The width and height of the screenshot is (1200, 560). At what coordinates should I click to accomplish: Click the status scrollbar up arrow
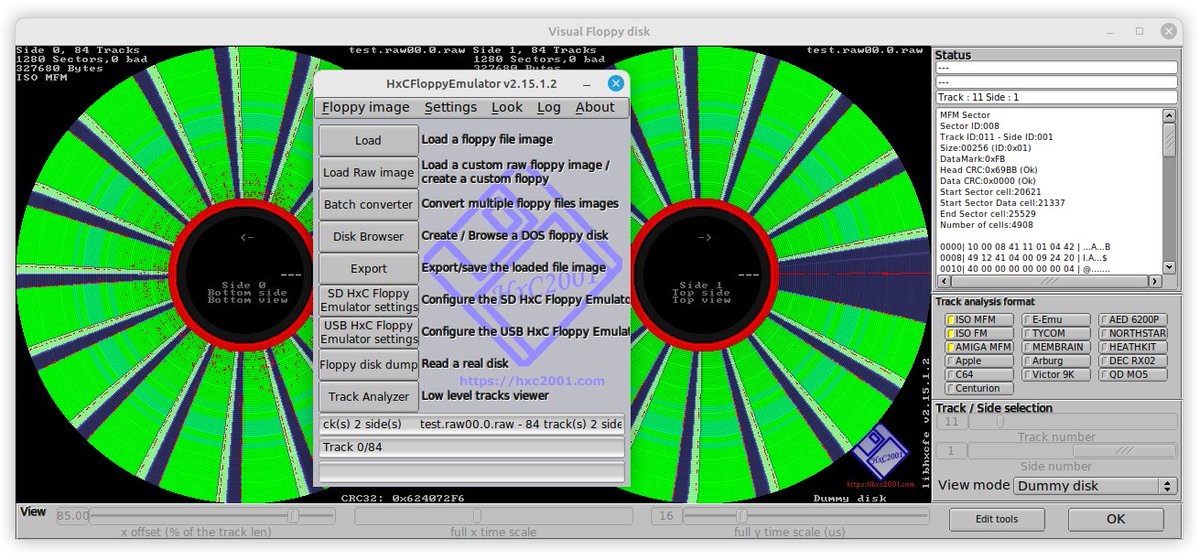[1170, 115]
